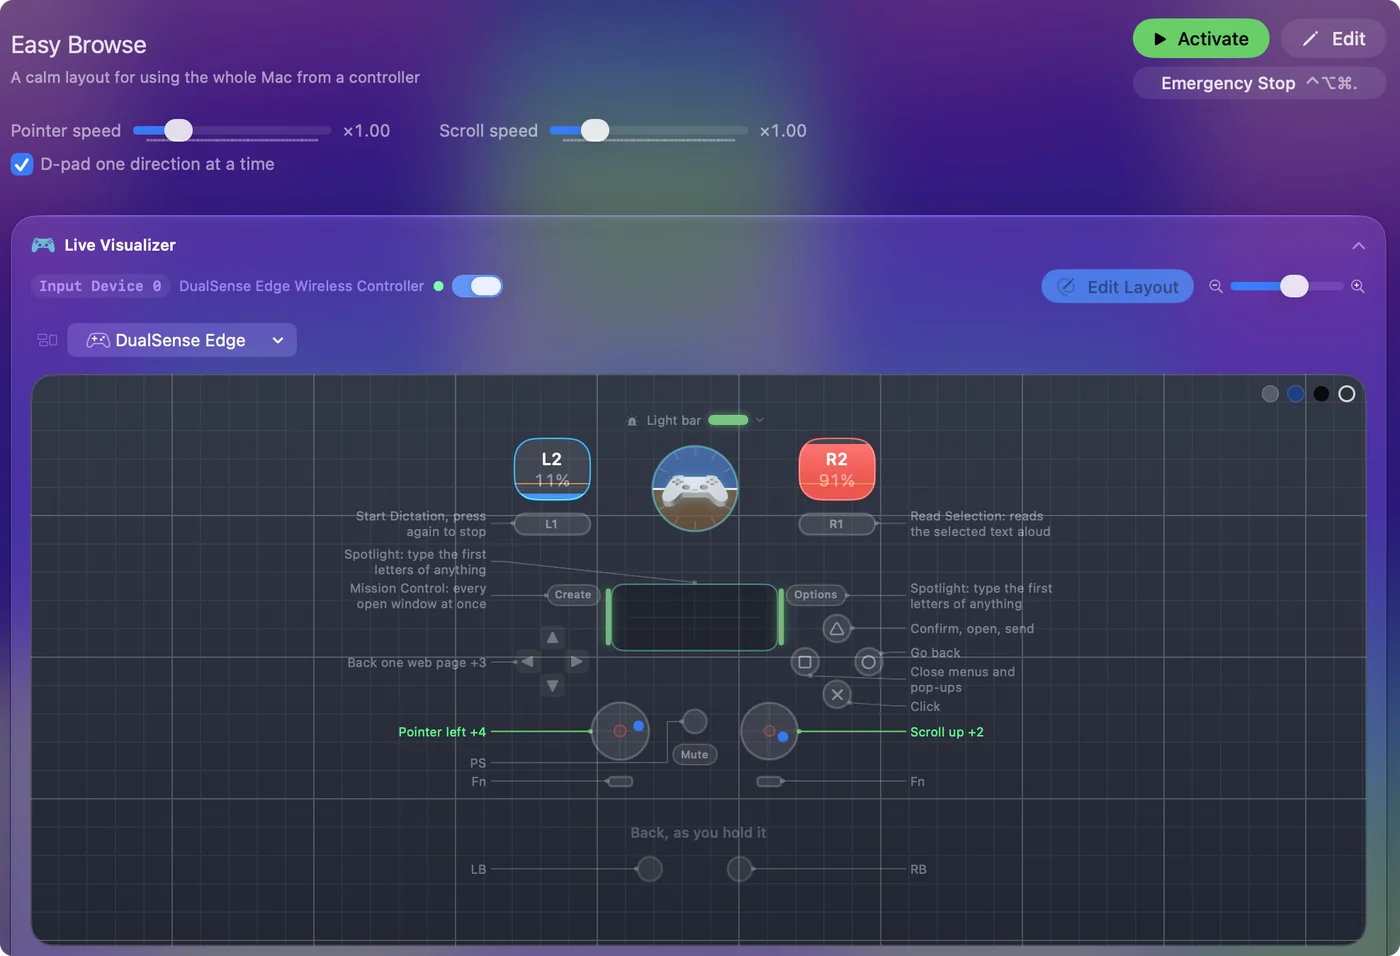Image resolution: width=1400 pixels, height=956 pixels.
Task: Expand the Light bar chevron
Action: pos(760,420)
